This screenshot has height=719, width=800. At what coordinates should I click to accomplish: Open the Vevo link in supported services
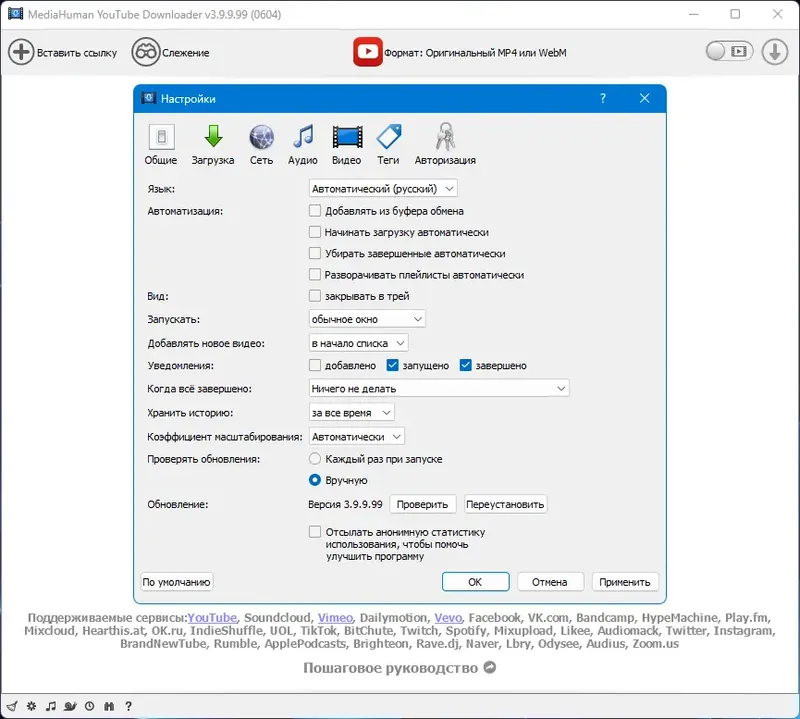tap(448, 618)
